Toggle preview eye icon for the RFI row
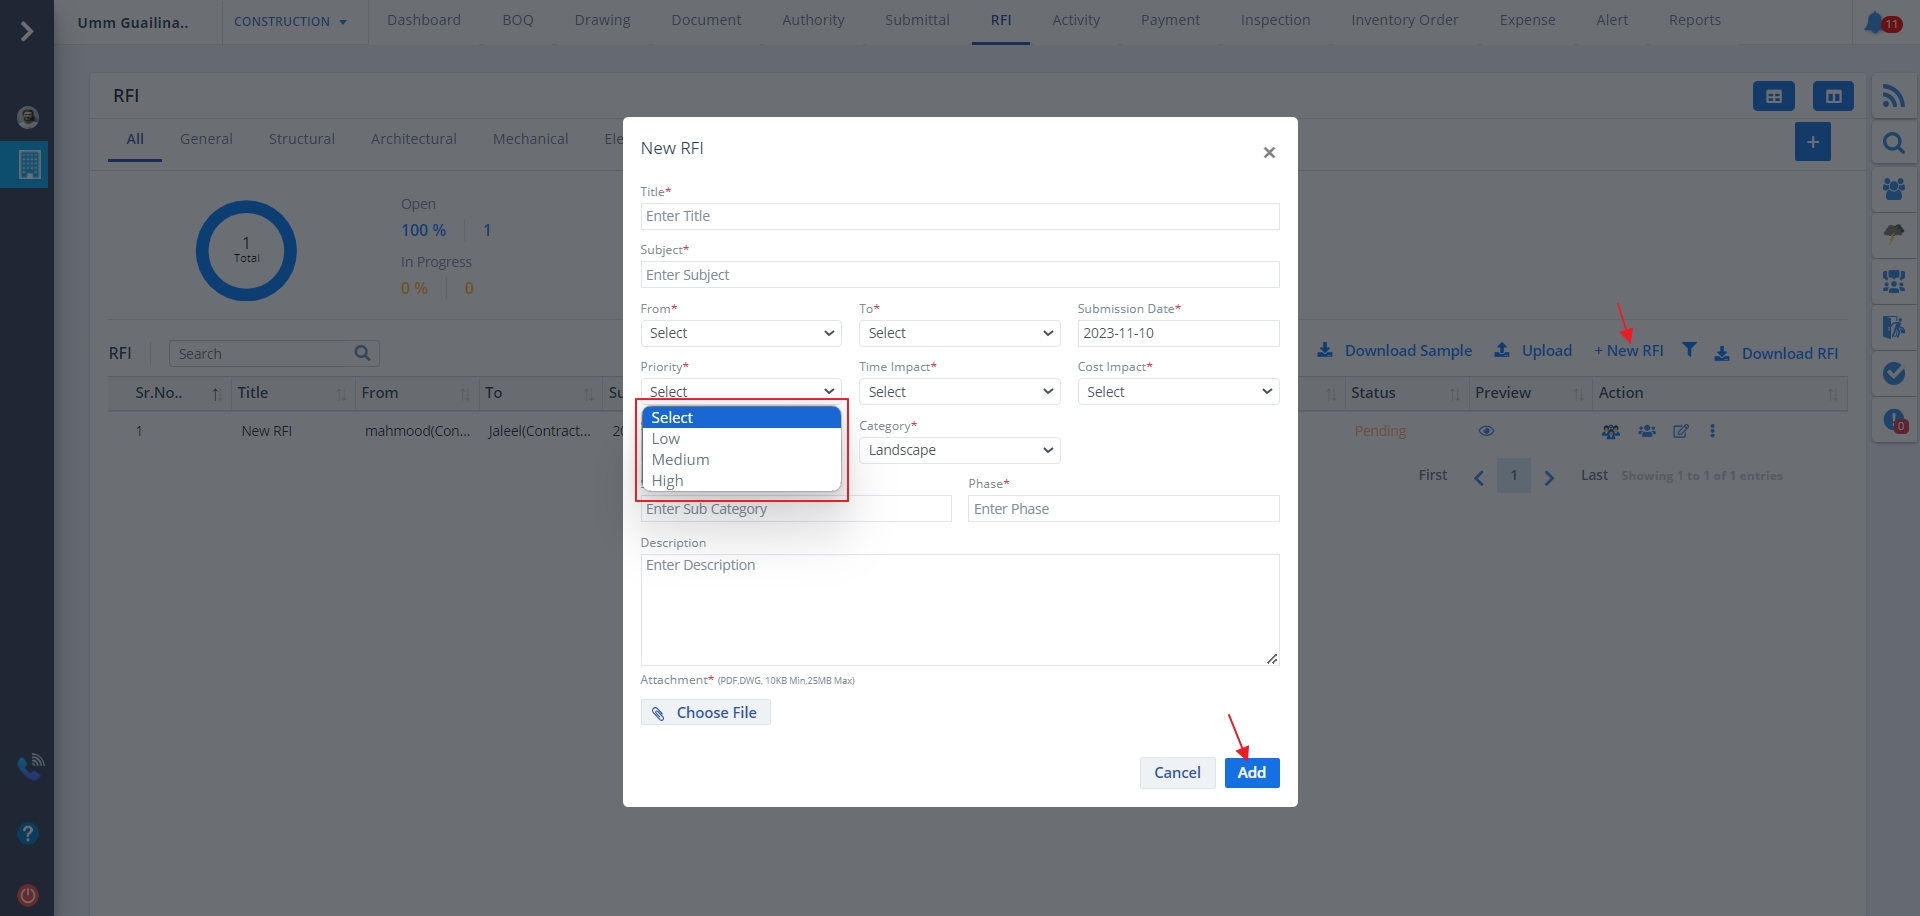The image size is (1920, 916). (x=1486, y=431)
